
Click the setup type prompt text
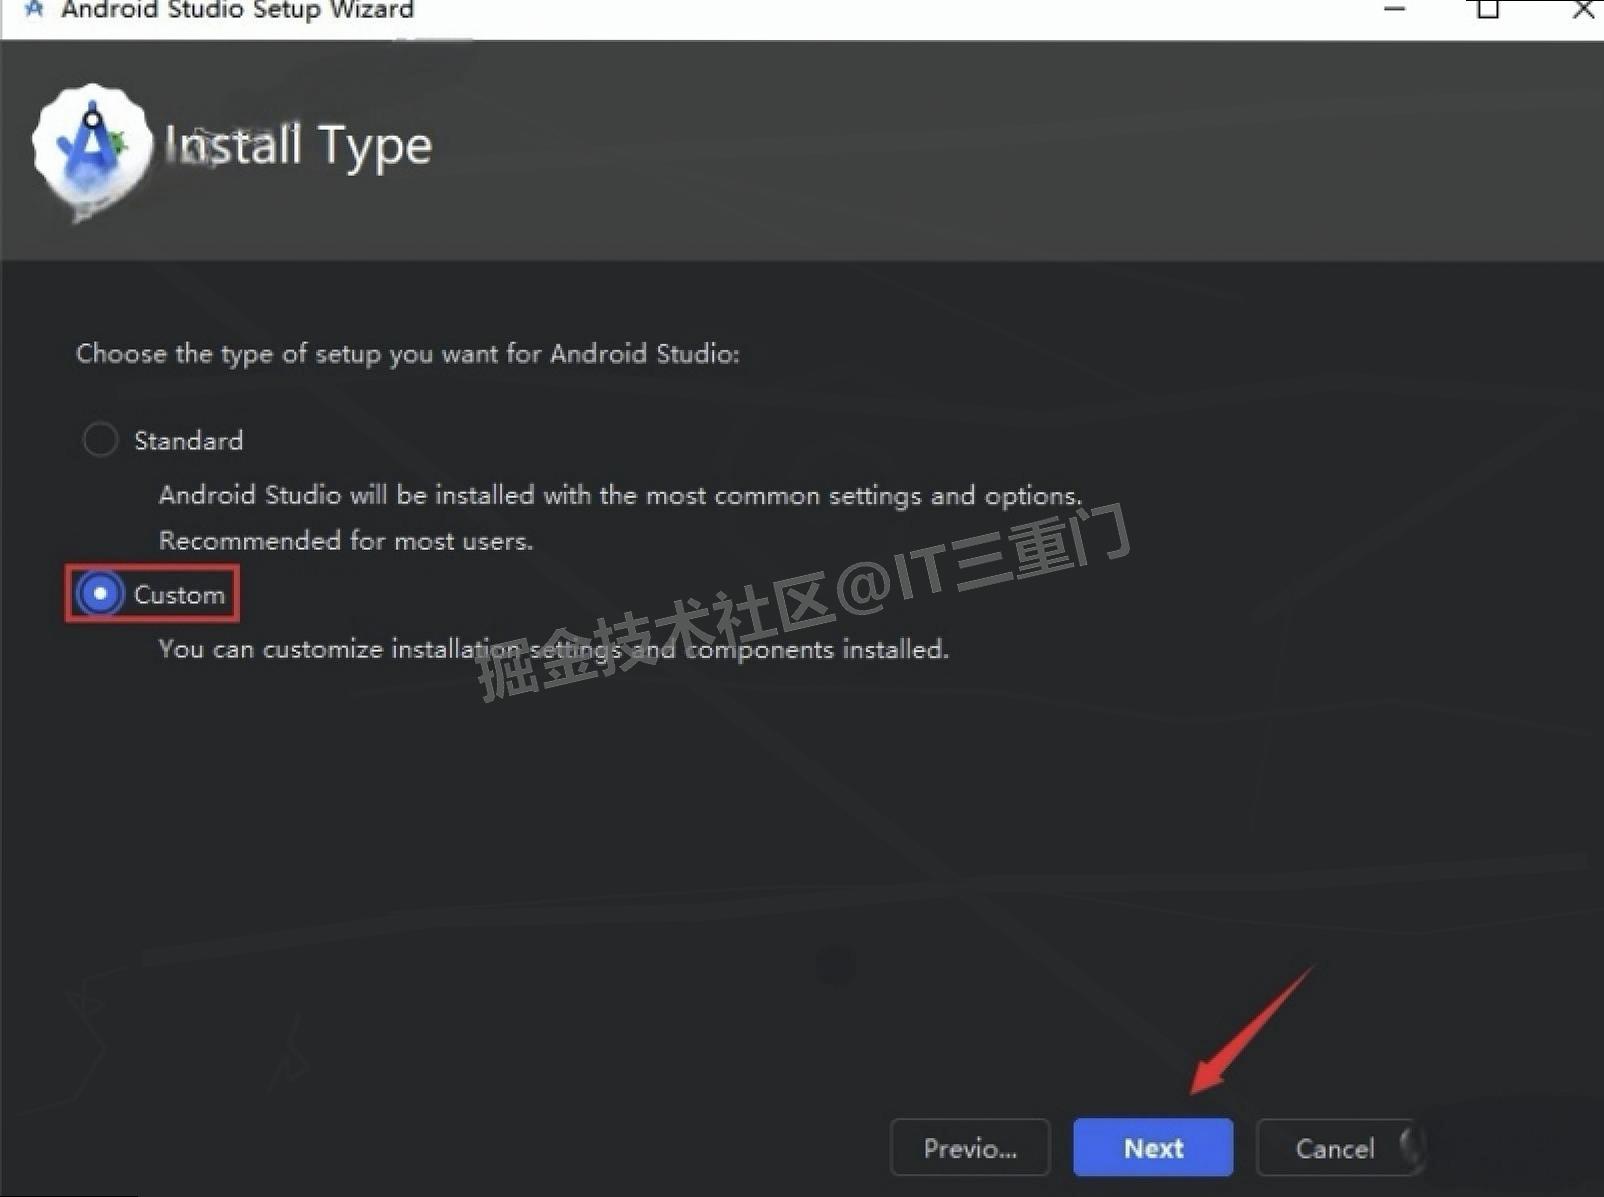click(407, 353)
